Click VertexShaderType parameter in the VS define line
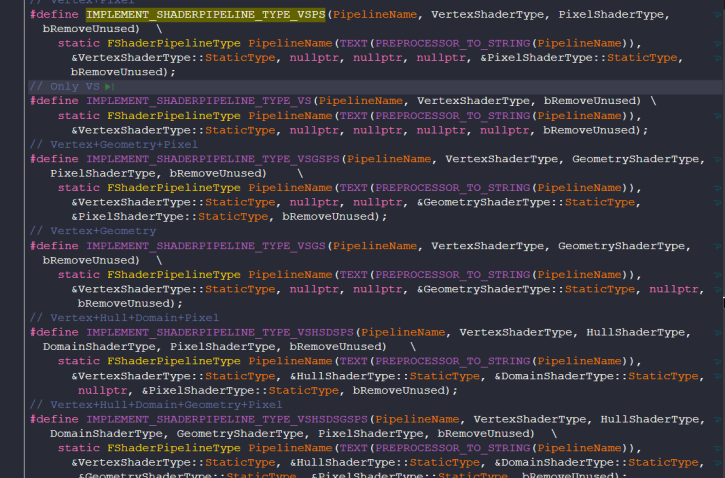 [x=473, y=101]
